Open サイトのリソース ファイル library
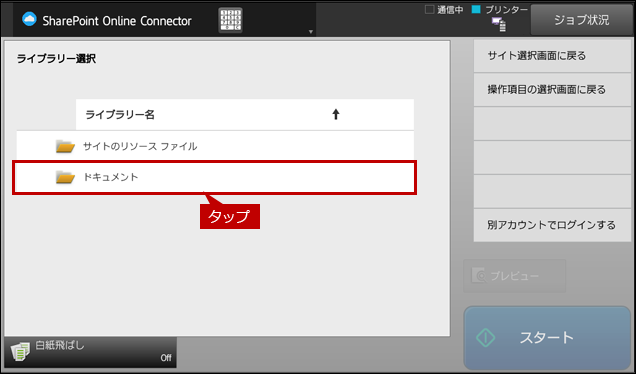Image resolution: width=636 pixels, height=374 pixels. click(215, 146)
